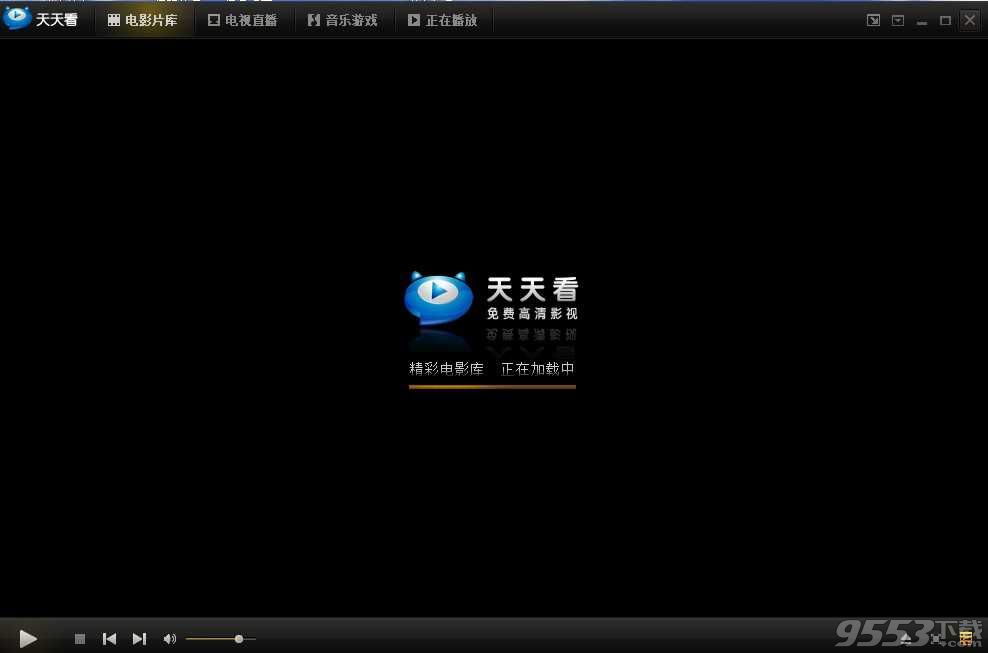988x653 pixels.
Task: Switch to the 电视直播 tab
Action: click(x=243, y=20)
